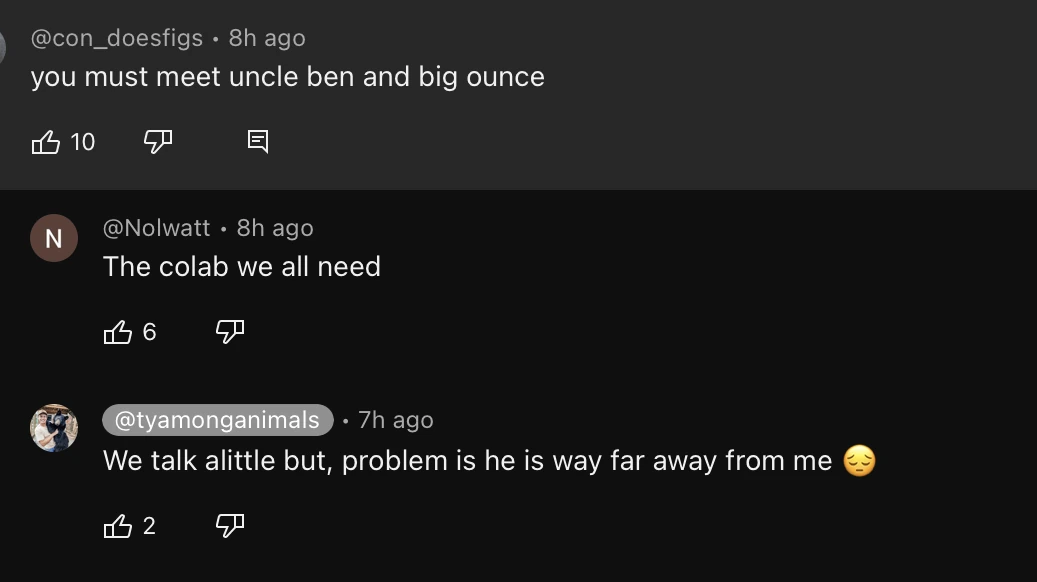This screenshot has width=1037, height=582.
Task: Like the tyamonganimals reply
Action: pos(118,526)
